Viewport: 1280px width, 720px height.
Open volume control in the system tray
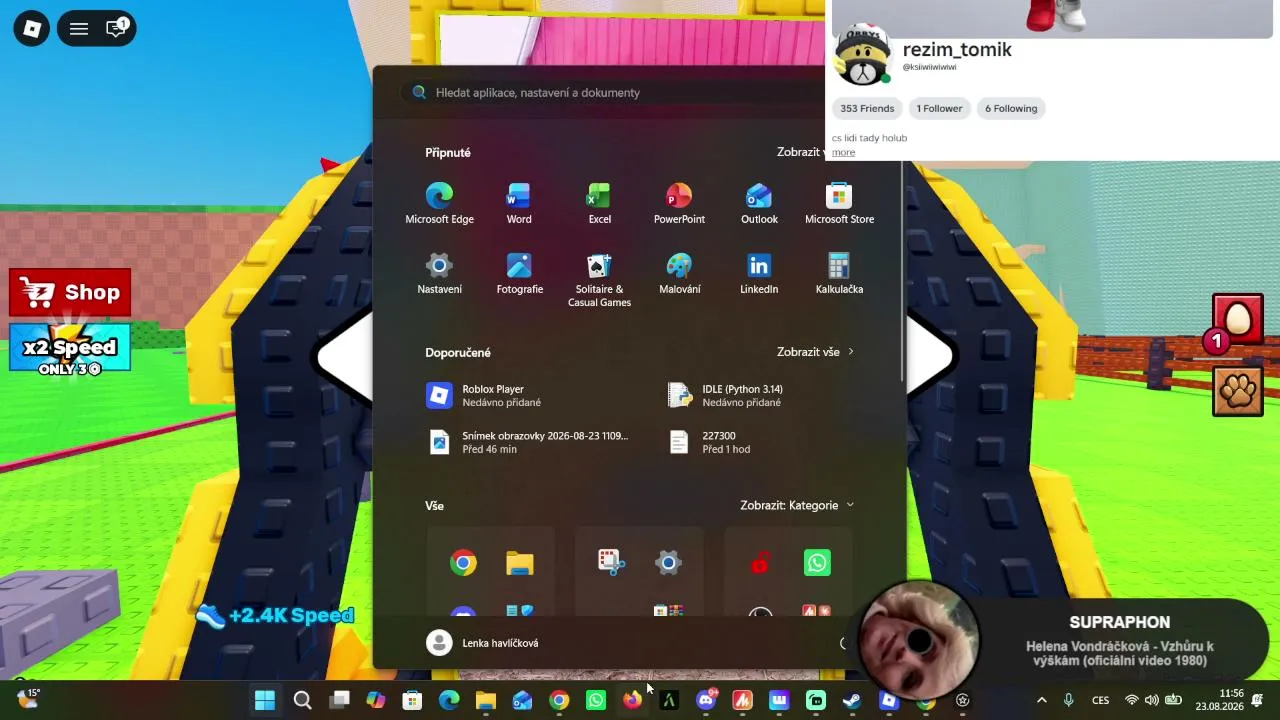pos(1152,700)
